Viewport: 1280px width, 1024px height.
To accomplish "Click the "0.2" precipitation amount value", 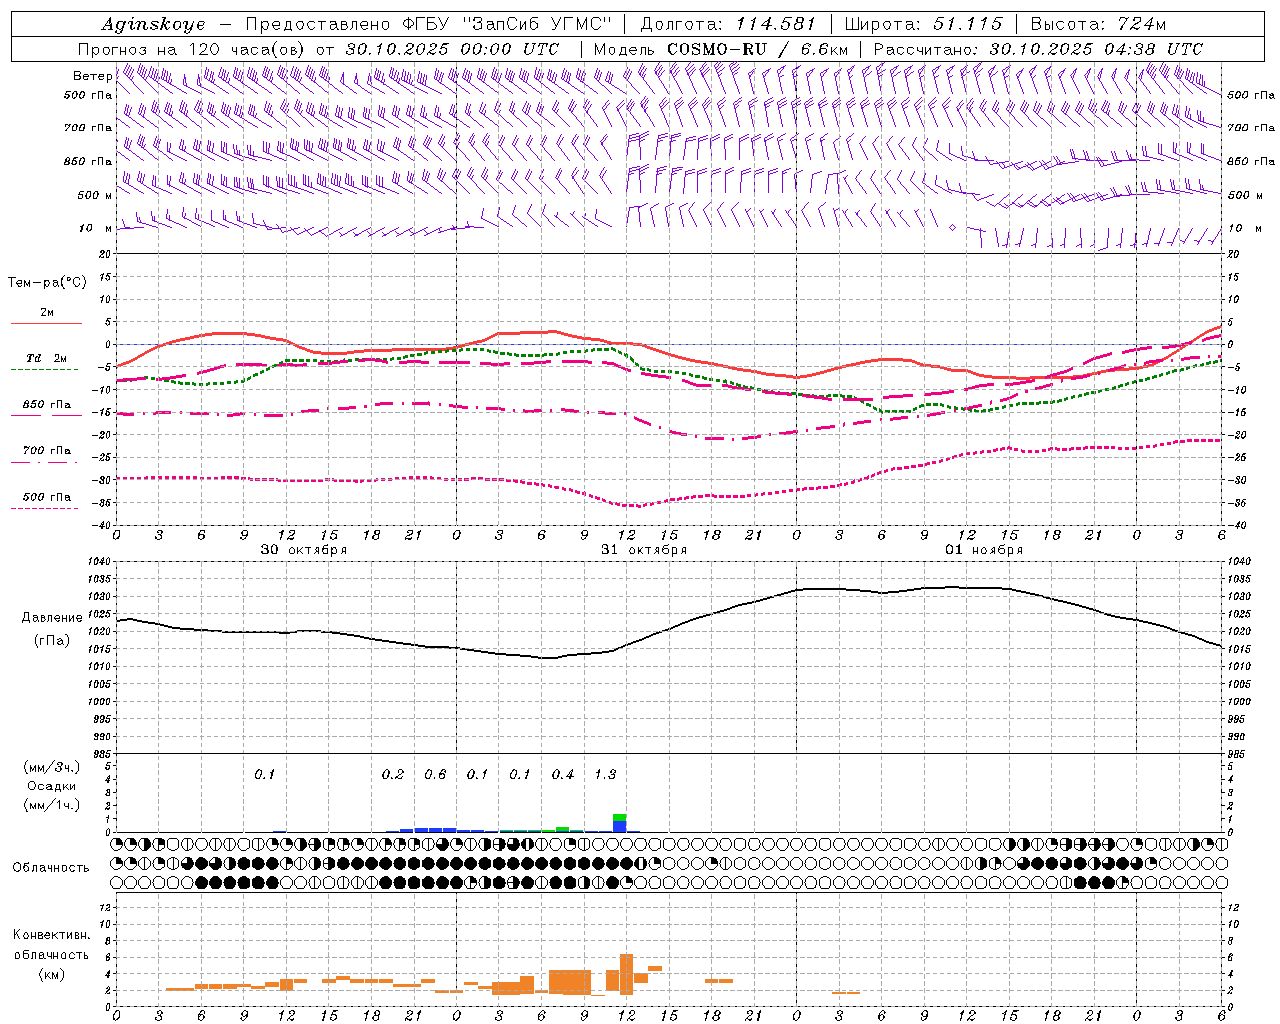I will (393, 775).
